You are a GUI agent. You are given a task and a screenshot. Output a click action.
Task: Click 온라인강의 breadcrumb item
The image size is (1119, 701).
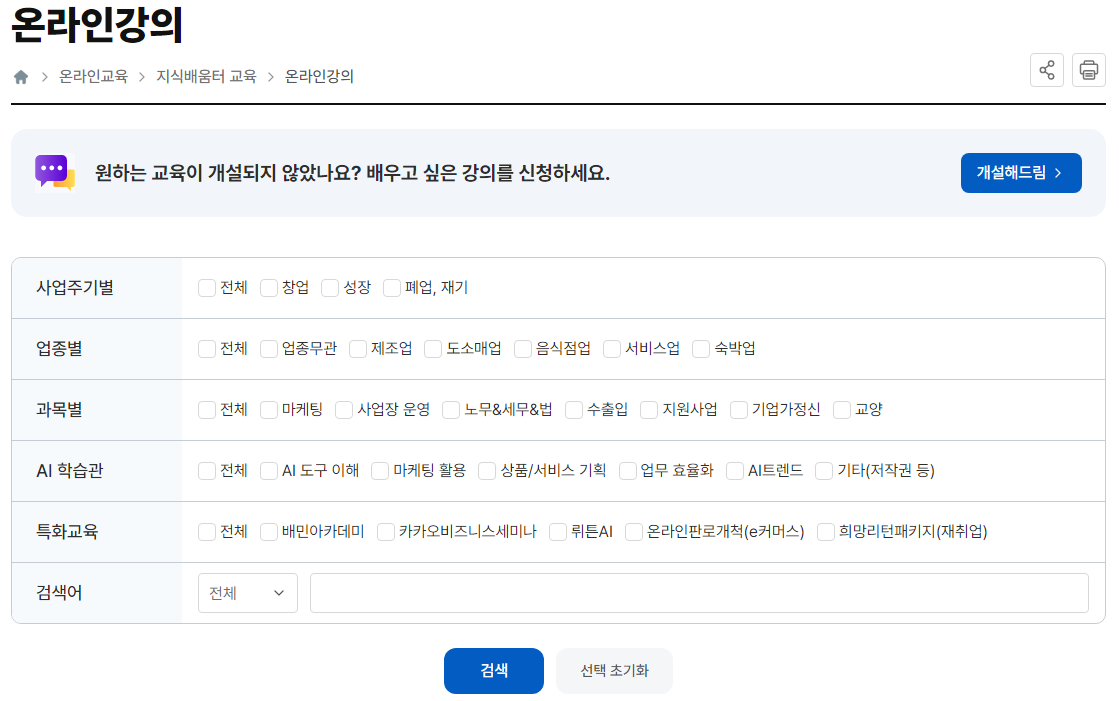coord(319,76)
